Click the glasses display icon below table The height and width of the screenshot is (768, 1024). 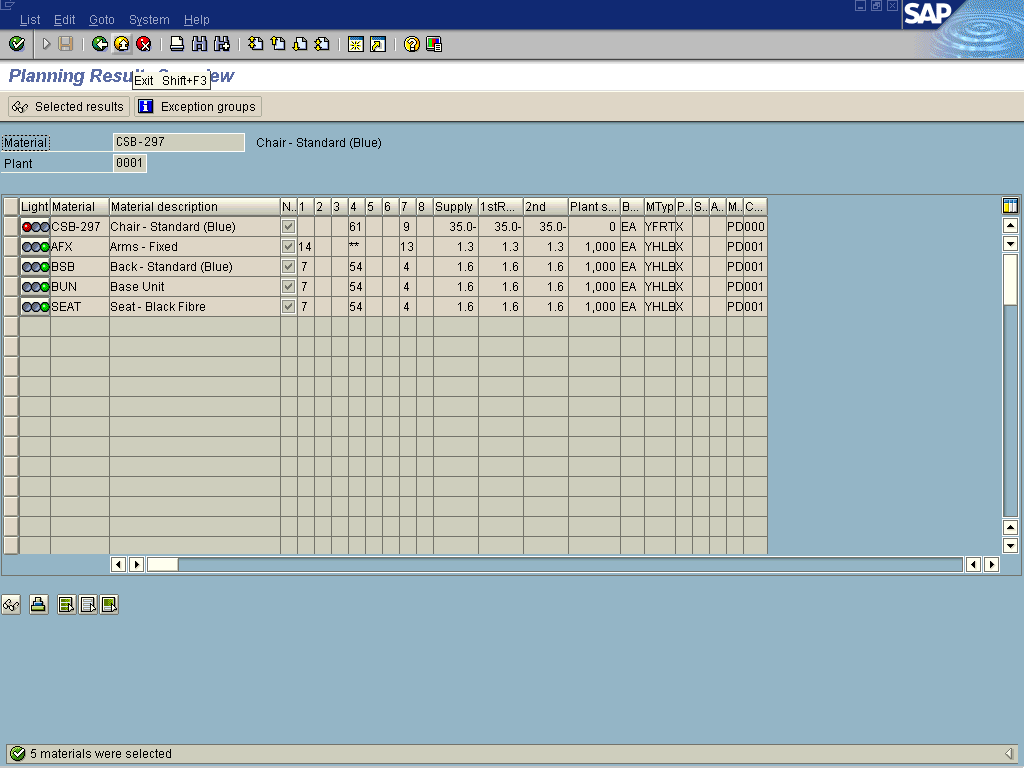(11, 605)
